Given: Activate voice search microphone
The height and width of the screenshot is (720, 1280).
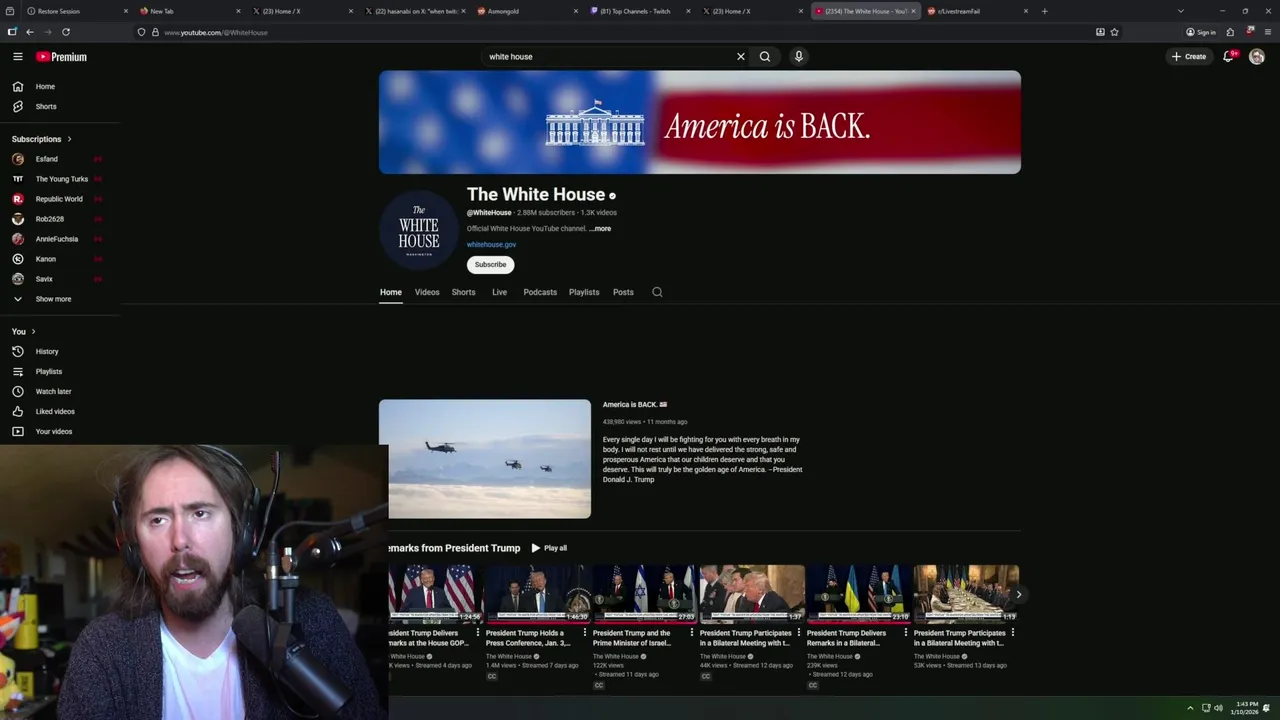Looking at the screenshot, I should [798, 57].
